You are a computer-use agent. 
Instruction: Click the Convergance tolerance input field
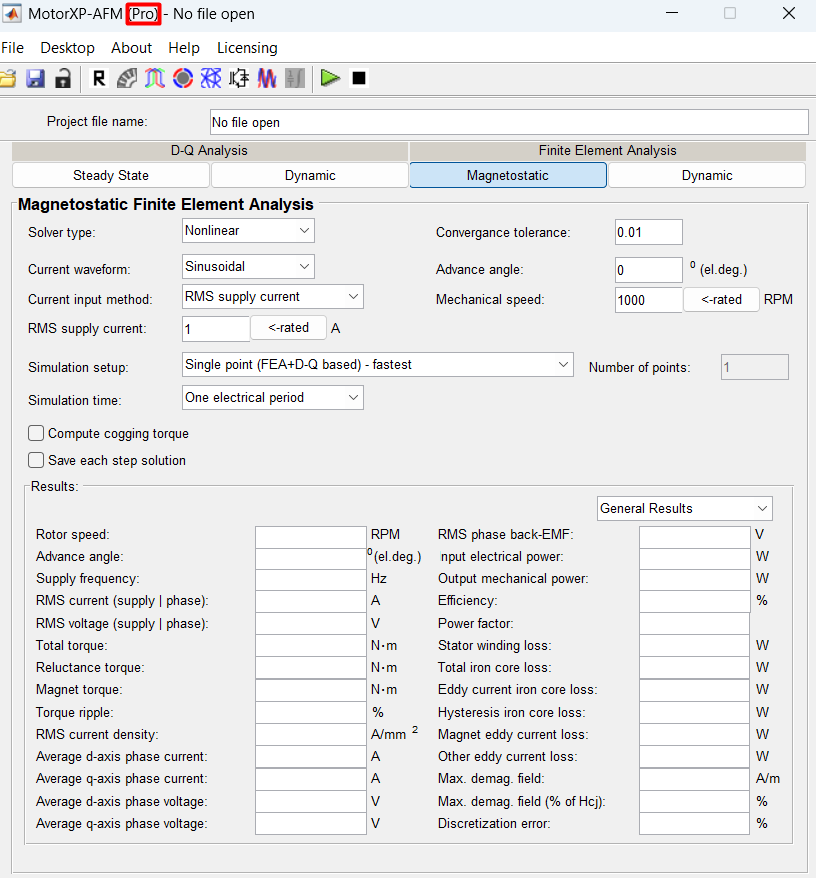pos(649,232)
